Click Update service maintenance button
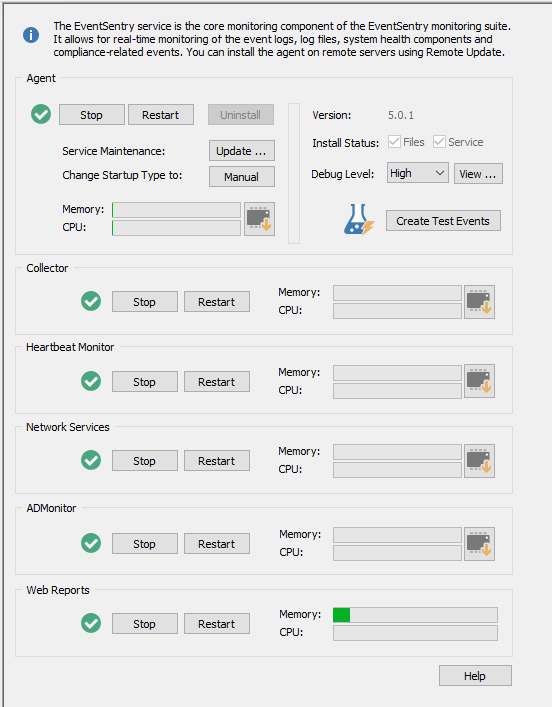Image resolution: width=552 pixels, height=707 pixels. coord(242,151)
